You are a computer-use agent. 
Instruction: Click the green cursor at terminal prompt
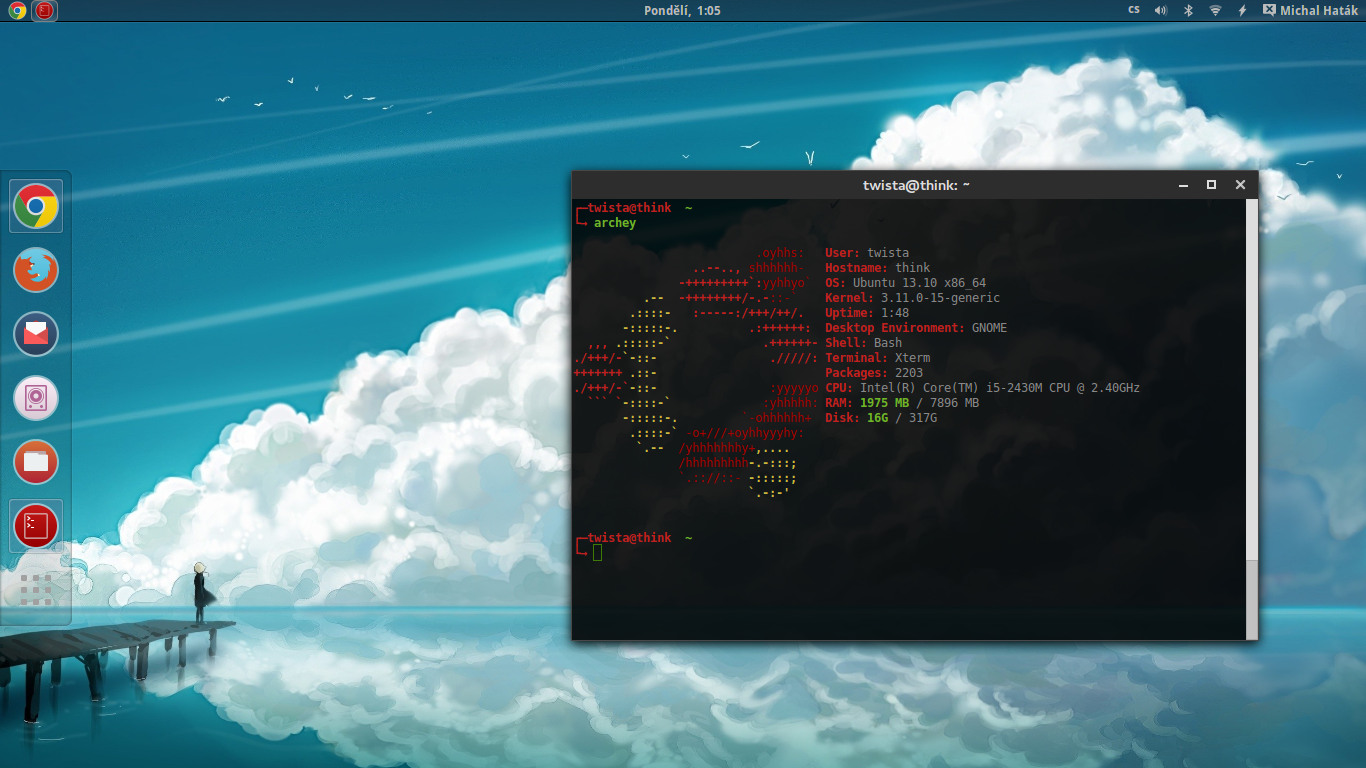coord(597,552)
